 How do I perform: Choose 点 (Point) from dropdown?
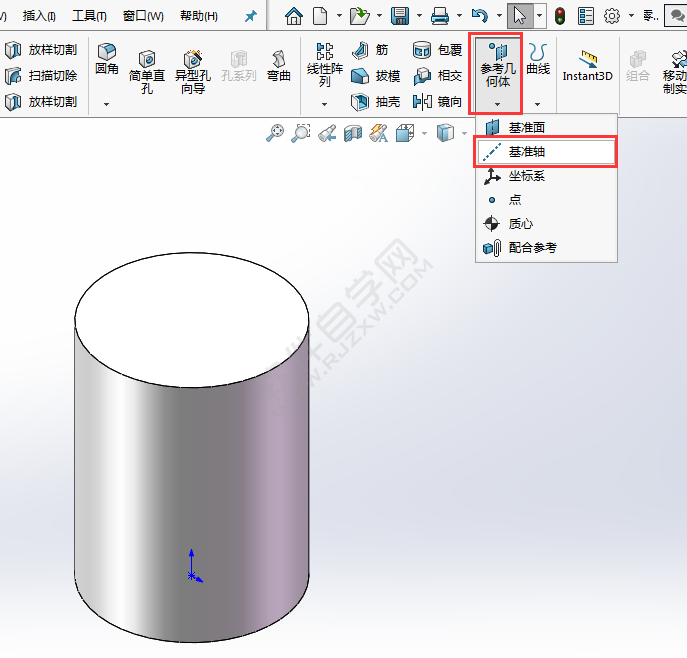pos(546,200)
